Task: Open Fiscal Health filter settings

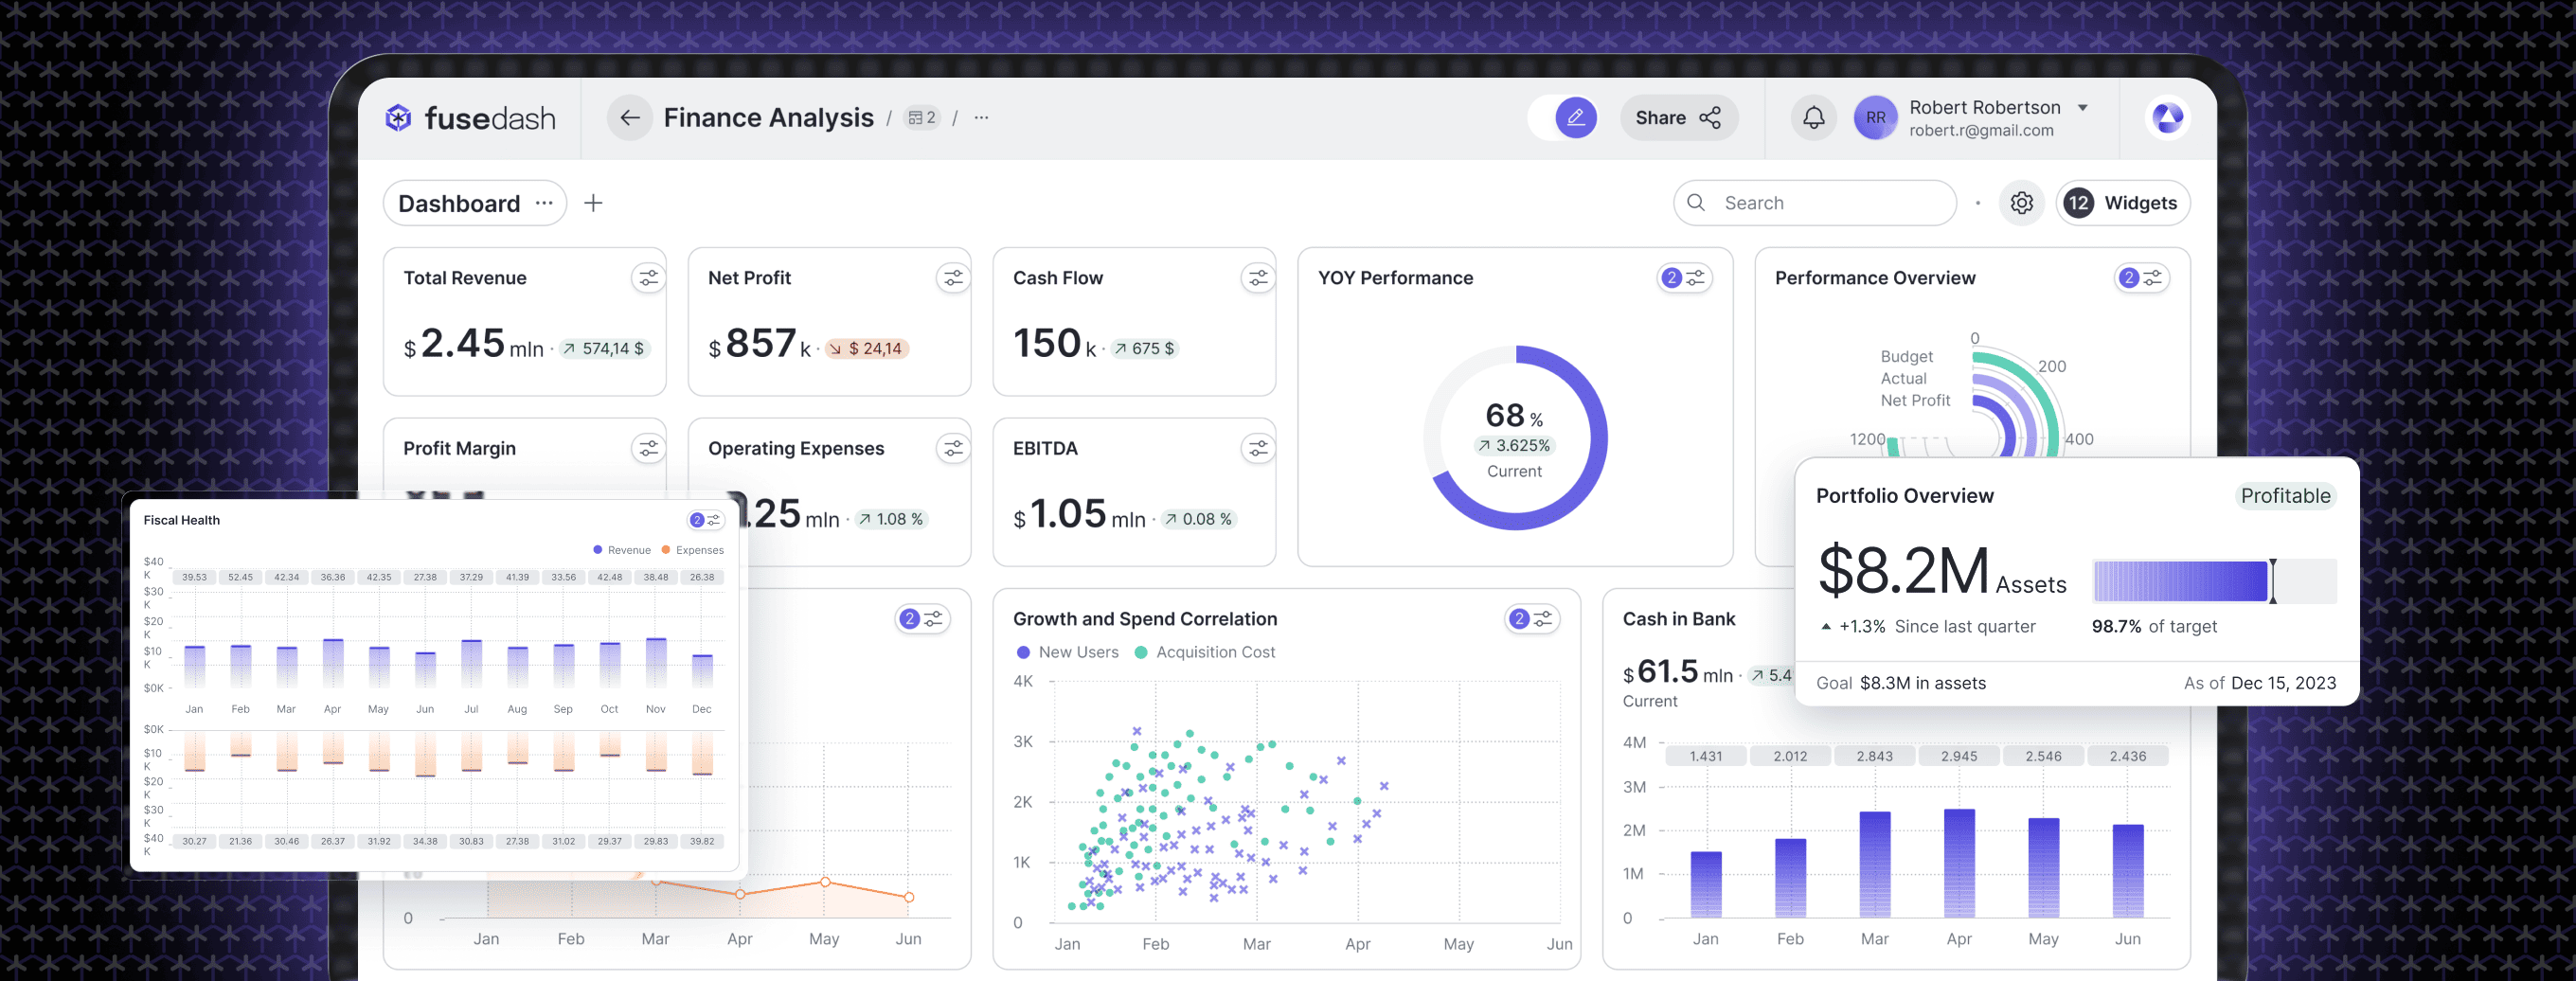Action: point(706,520)
